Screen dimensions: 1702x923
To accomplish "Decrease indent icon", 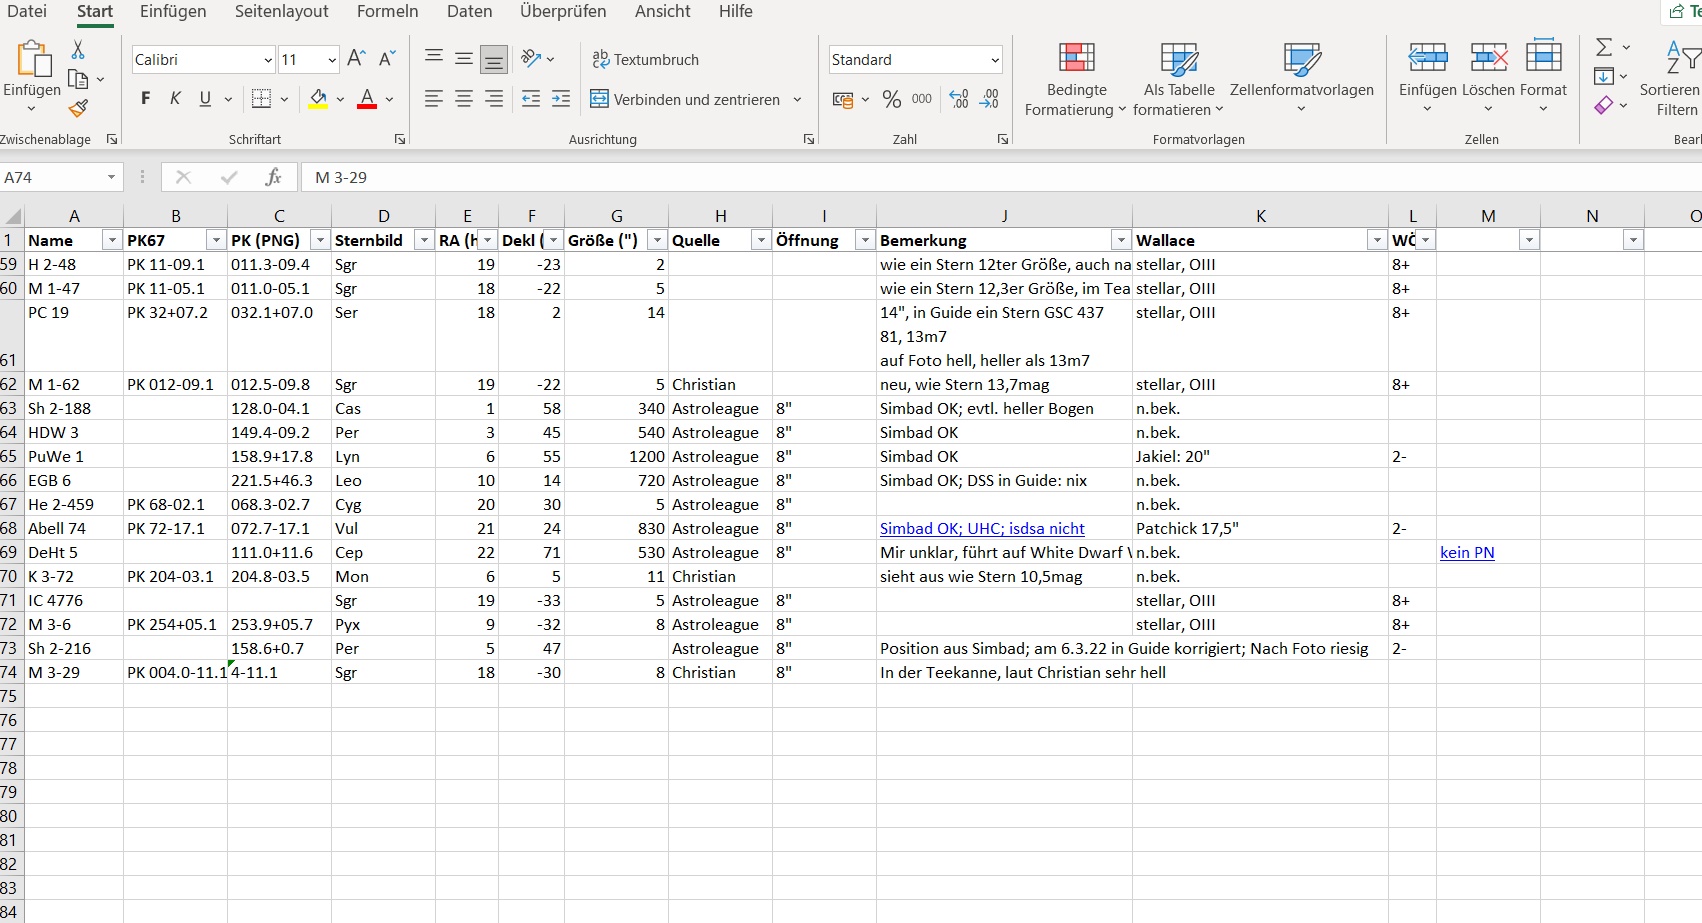I will coord(531,98).
